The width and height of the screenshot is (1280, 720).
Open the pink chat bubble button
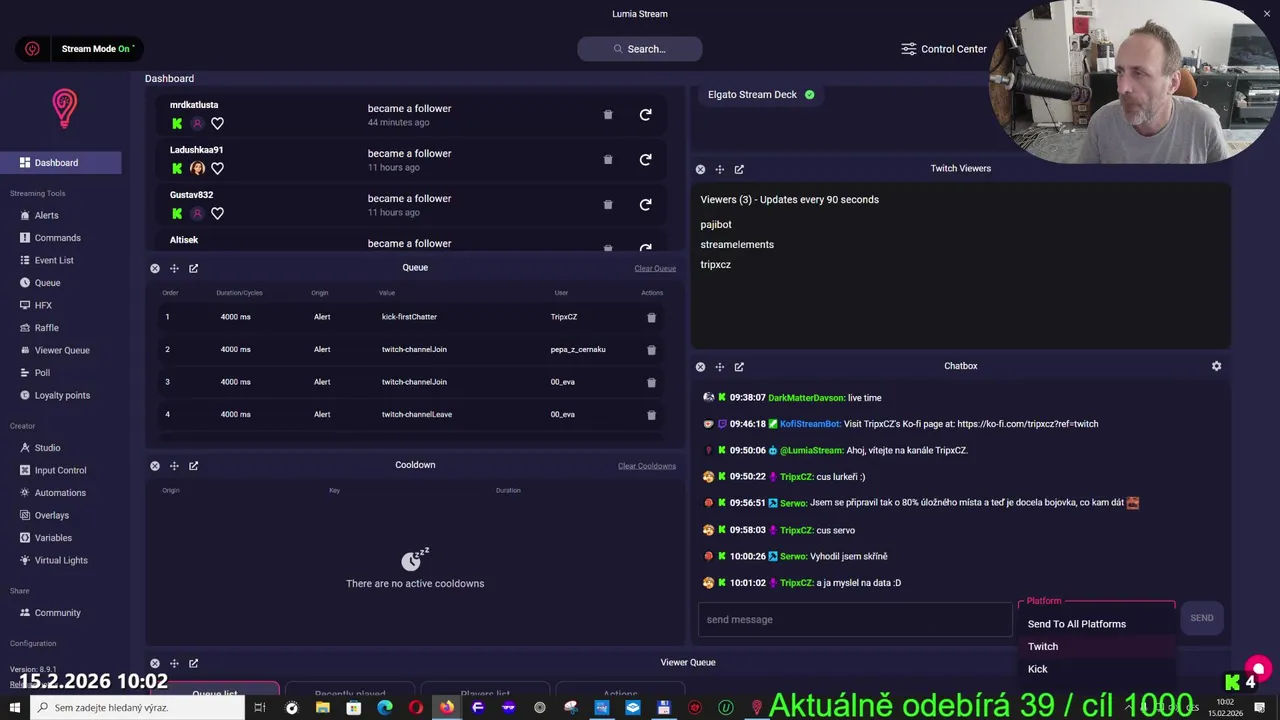coord(1258,669)
